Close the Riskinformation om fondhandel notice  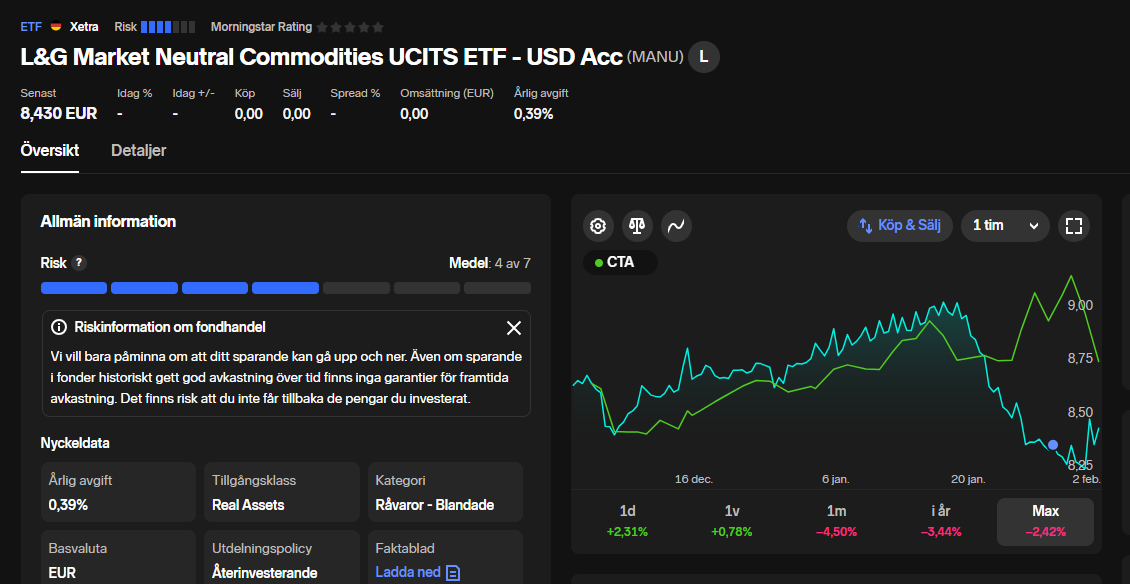point(514,328)
